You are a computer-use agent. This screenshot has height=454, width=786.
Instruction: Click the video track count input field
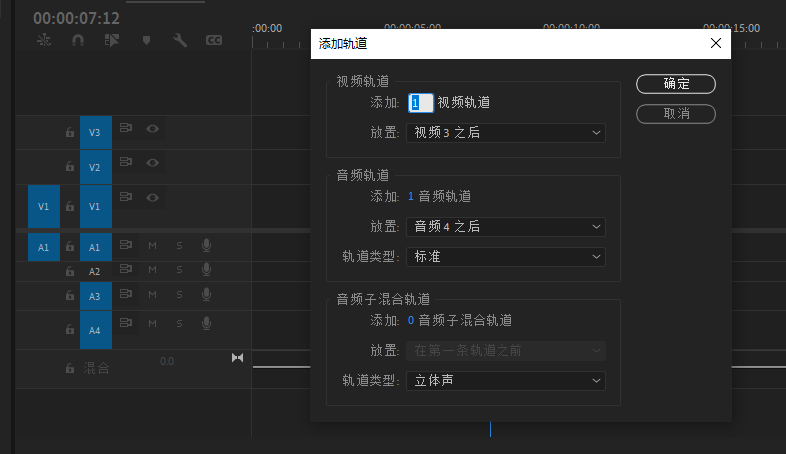(x=420, y=102)
